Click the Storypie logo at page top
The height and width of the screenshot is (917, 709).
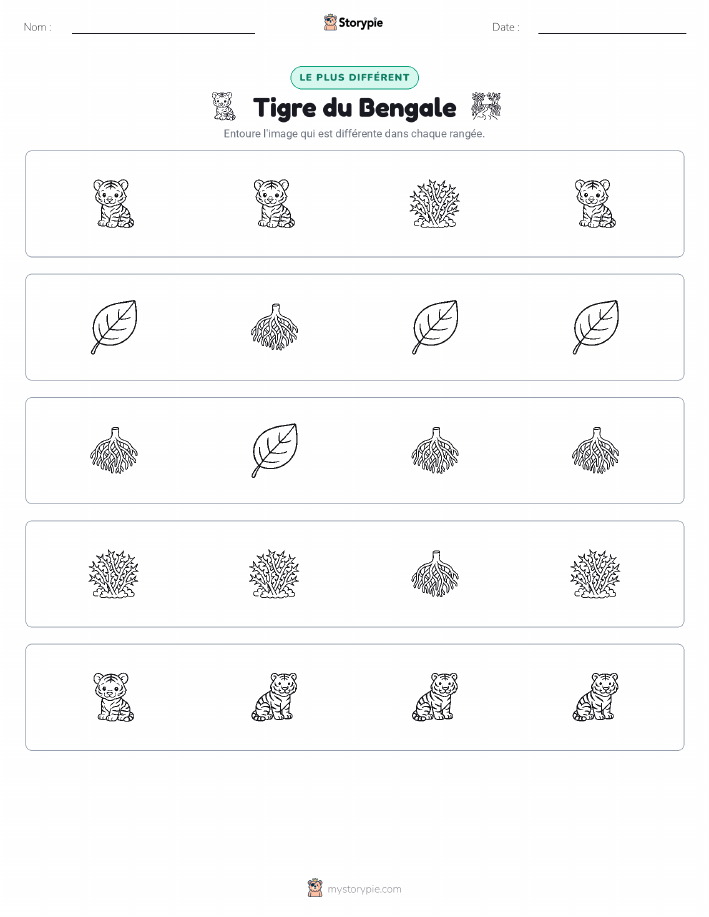(353, 23)
